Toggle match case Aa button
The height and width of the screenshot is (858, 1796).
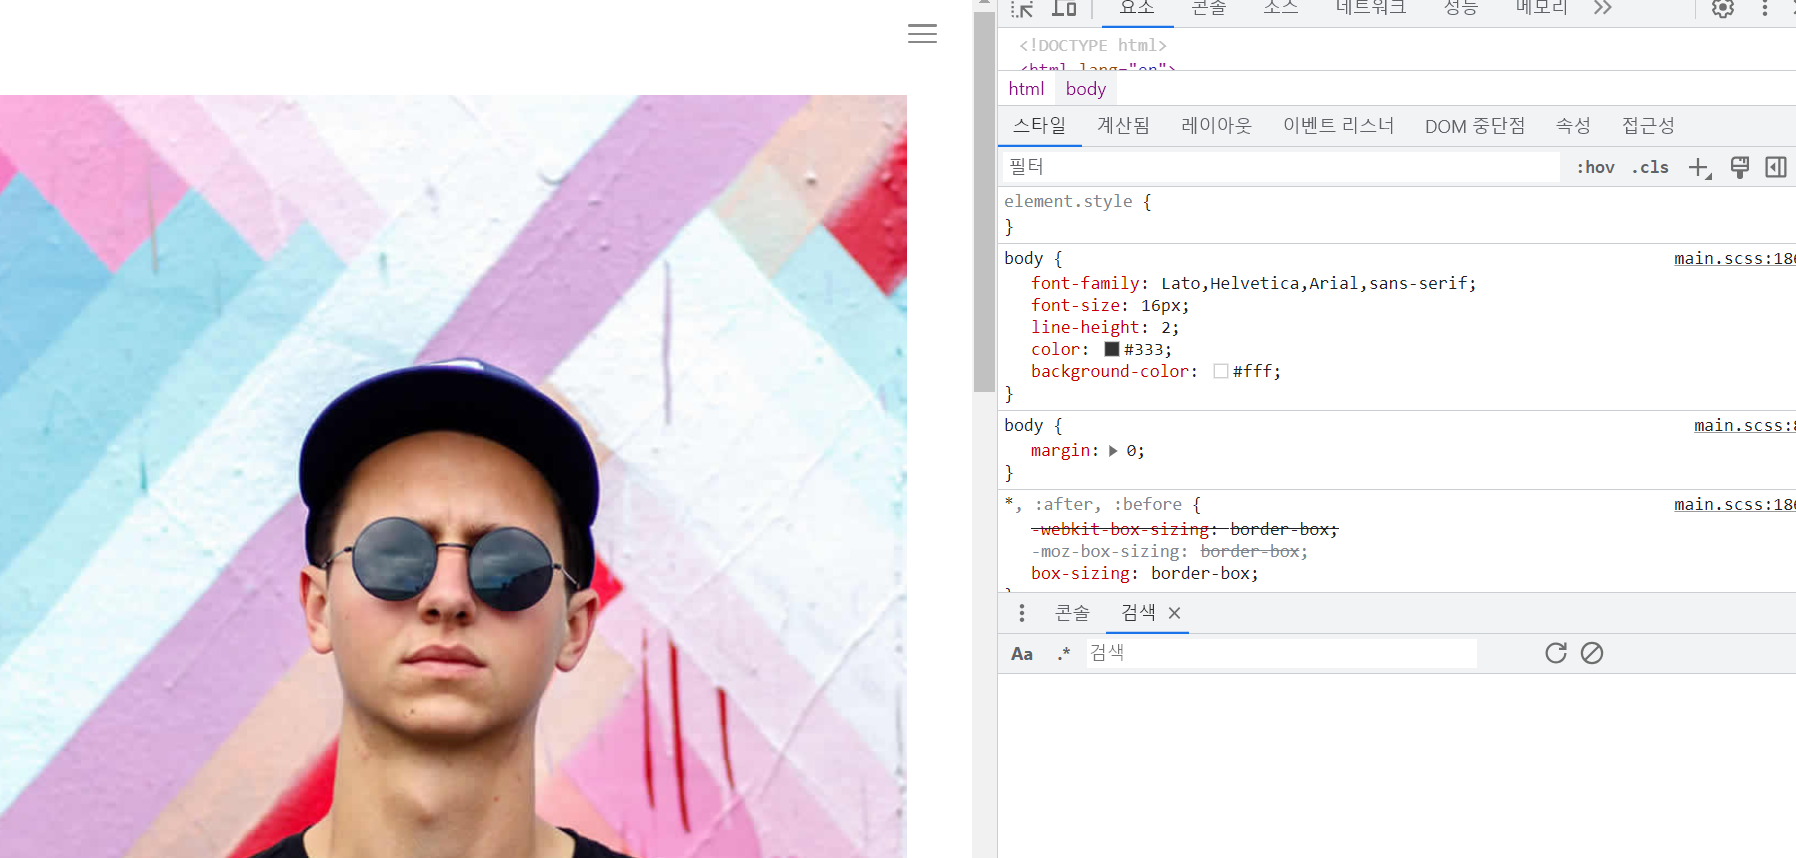(1022, 654)
